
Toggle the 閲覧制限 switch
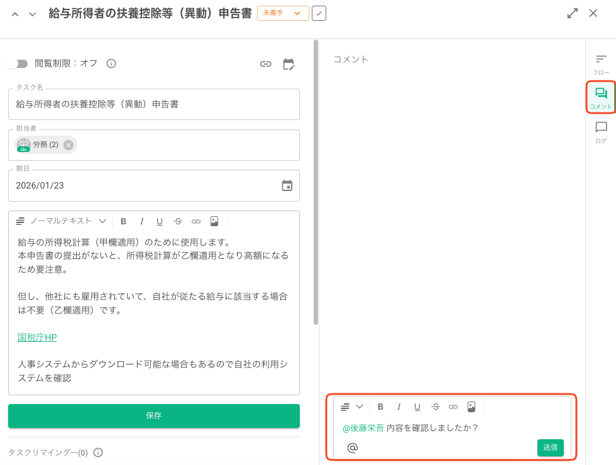coord(18,64)
